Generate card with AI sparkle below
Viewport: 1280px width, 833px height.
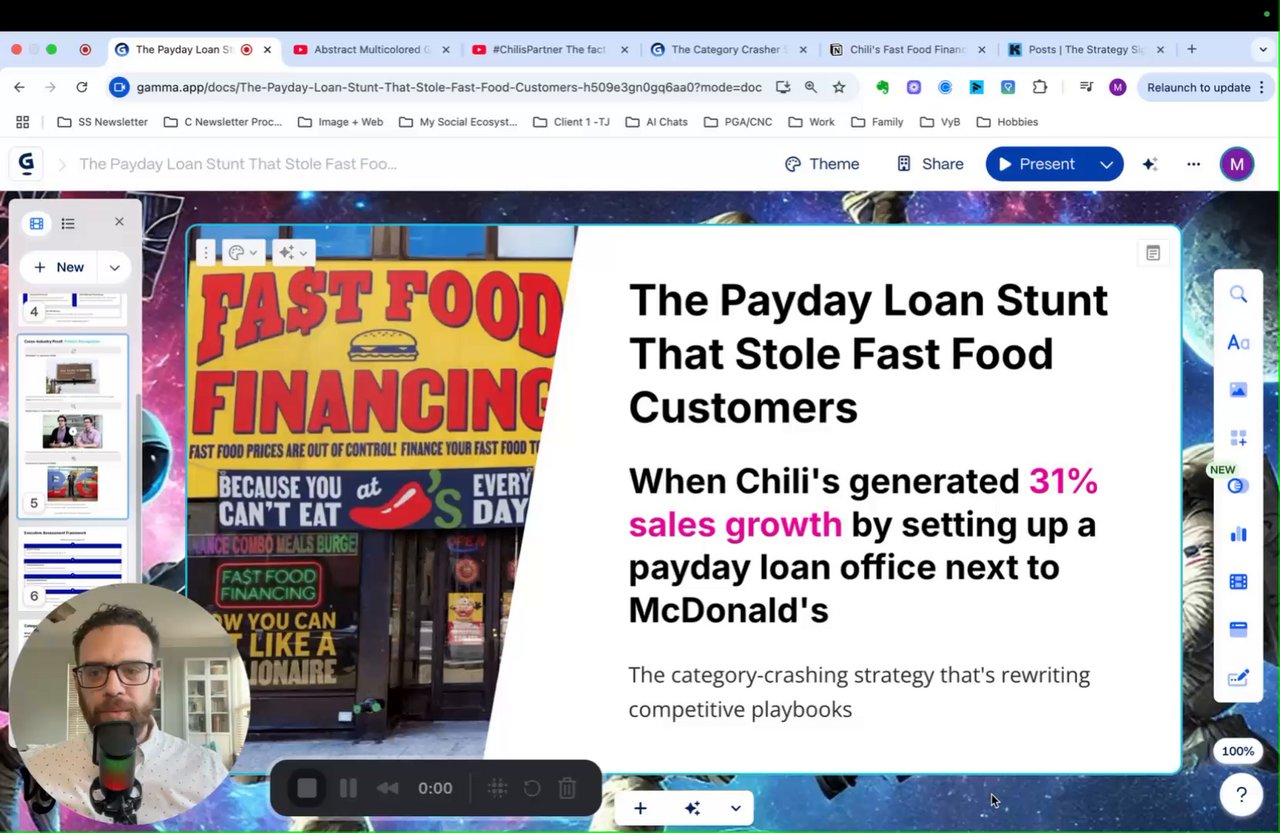(x=692, y=808)
